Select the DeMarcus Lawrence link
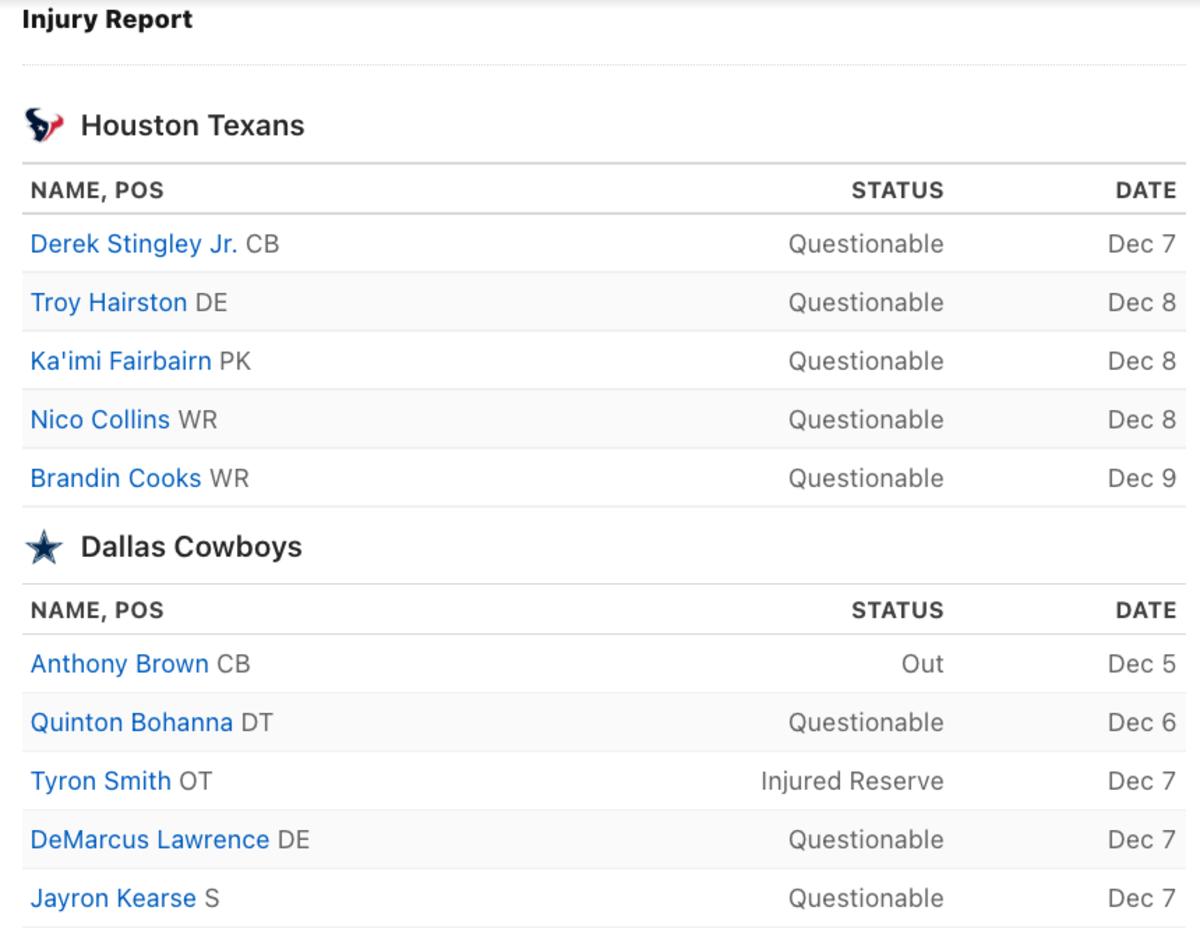Screen dimensions: 1200x939 pyautogui.click(x=149, y=840)
